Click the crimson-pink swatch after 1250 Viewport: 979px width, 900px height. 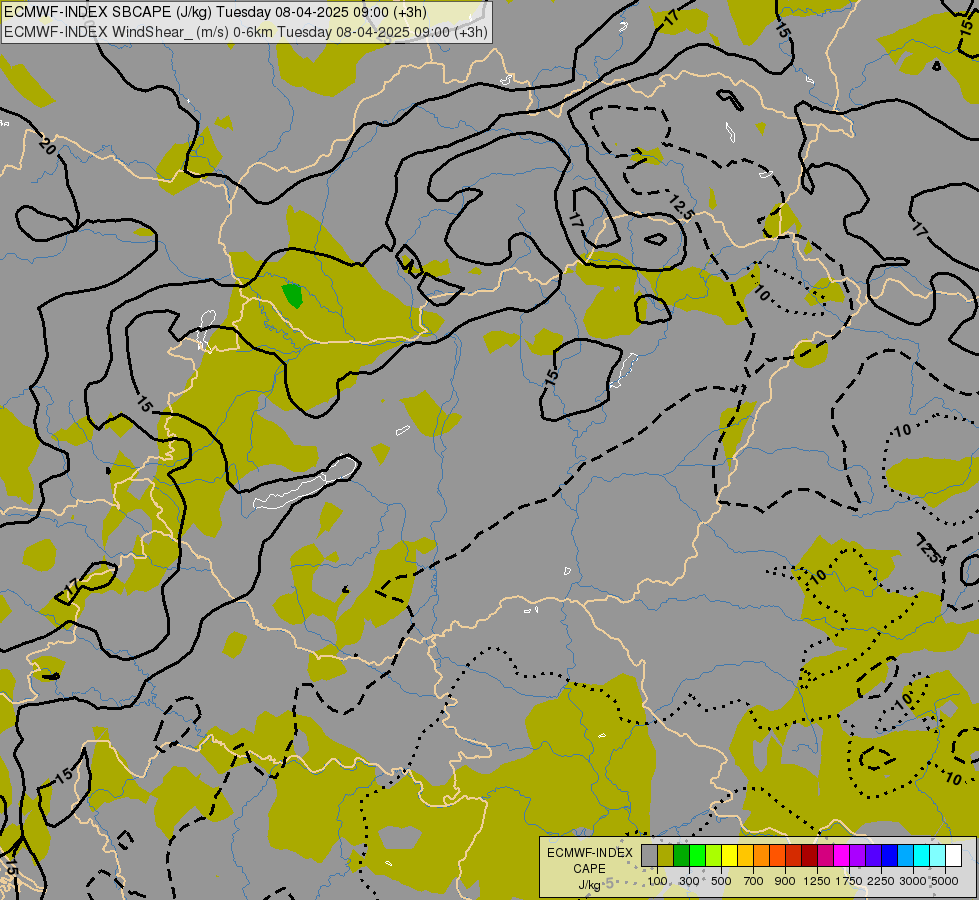click(x=825, y=856)
